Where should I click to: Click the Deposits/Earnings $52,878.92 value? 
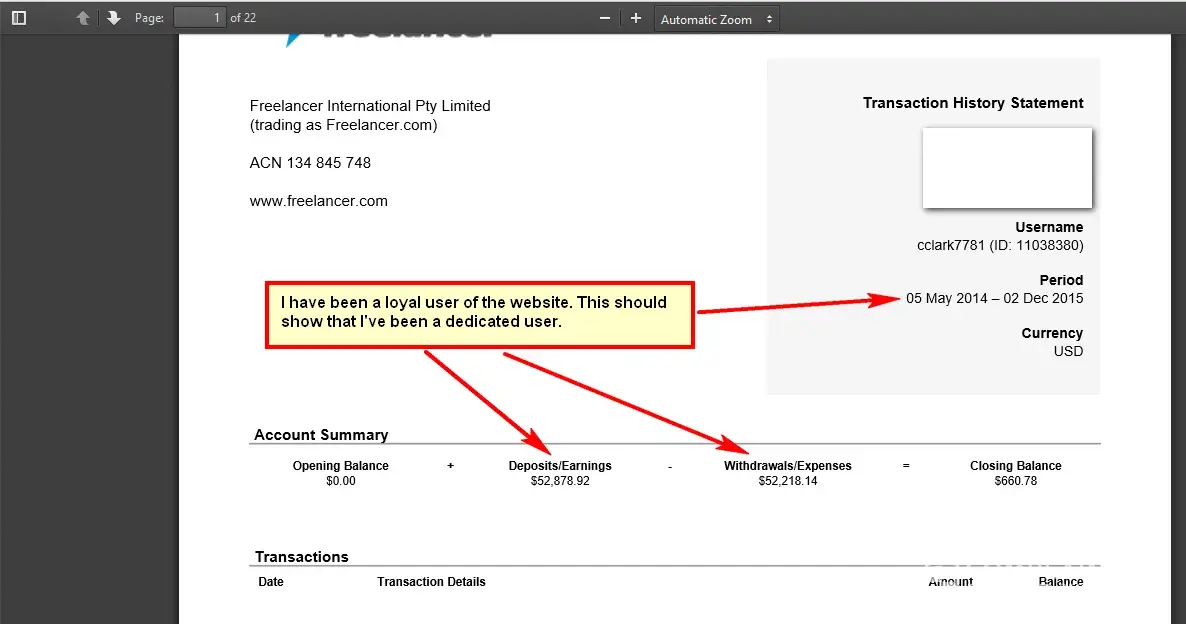click(x=560, y=481)
